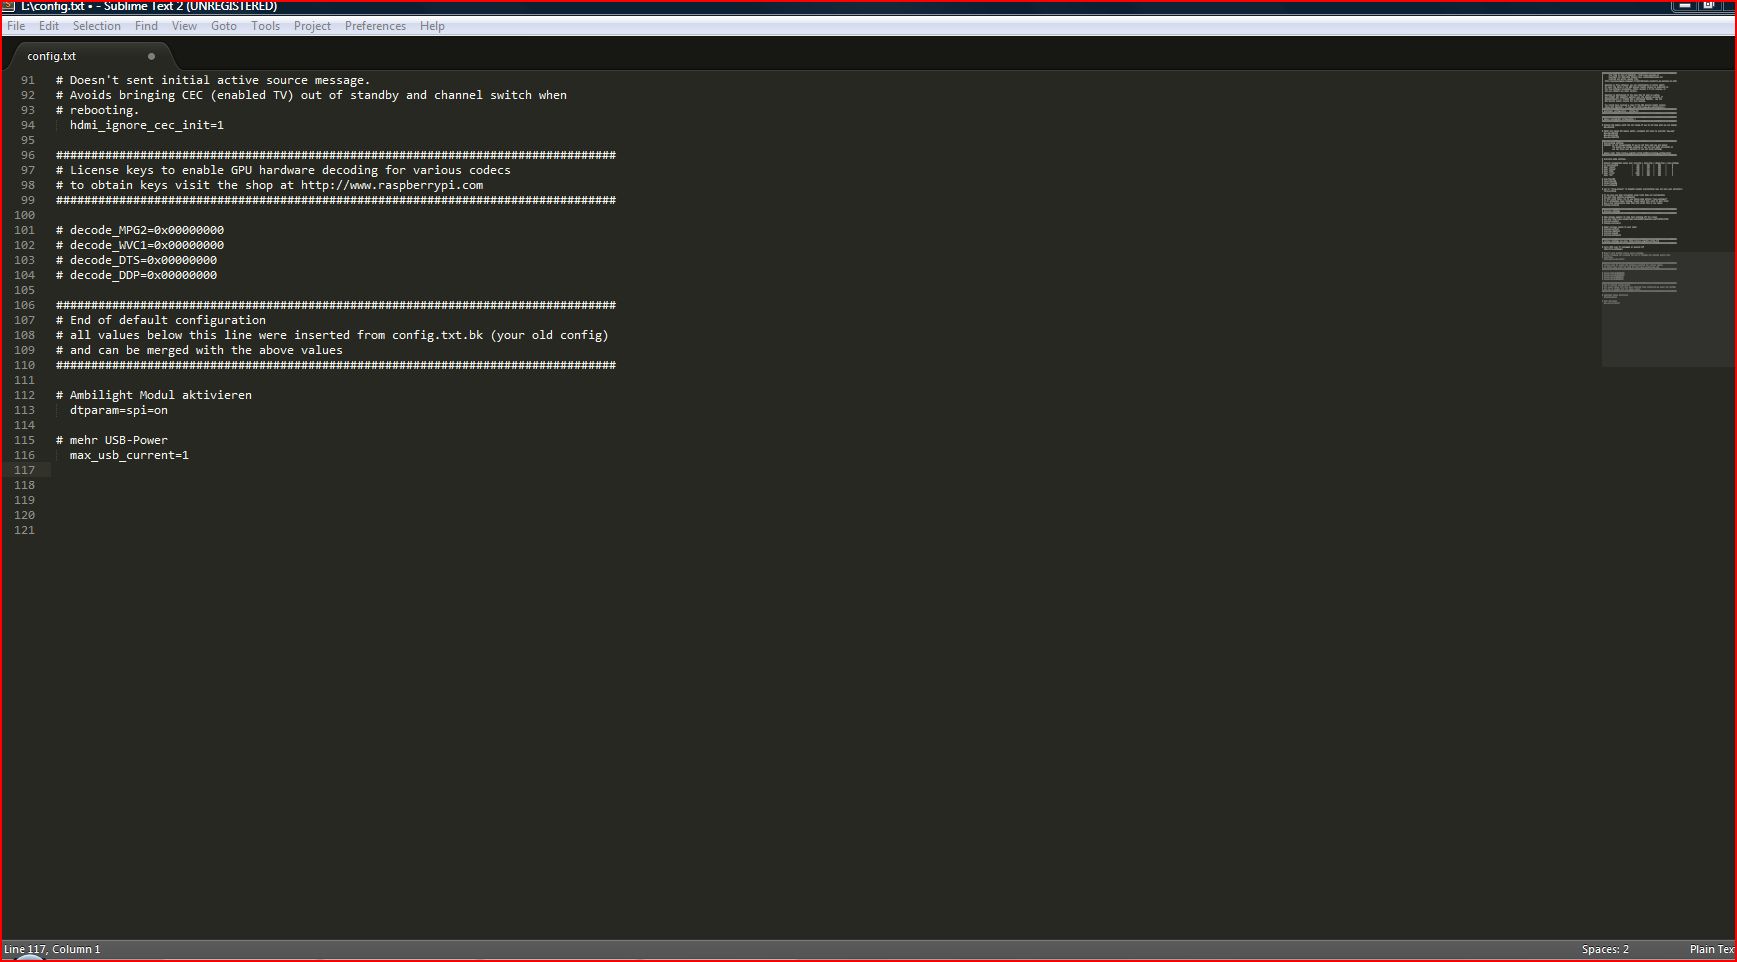Open the Project menu
Image resolution: width=1737 pixels, height=962 pixels.
coord(312,26)
